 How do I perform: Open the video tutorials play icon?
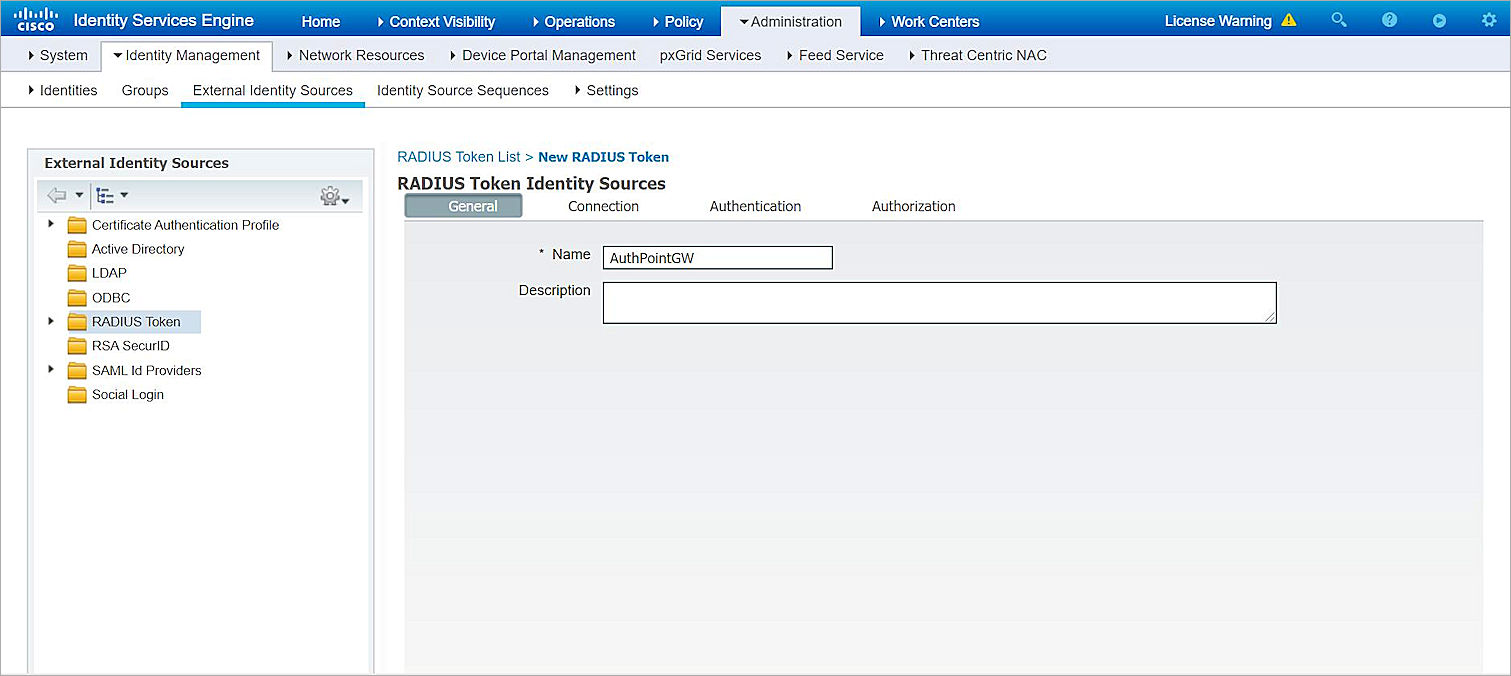click(x=1439, y=20)
